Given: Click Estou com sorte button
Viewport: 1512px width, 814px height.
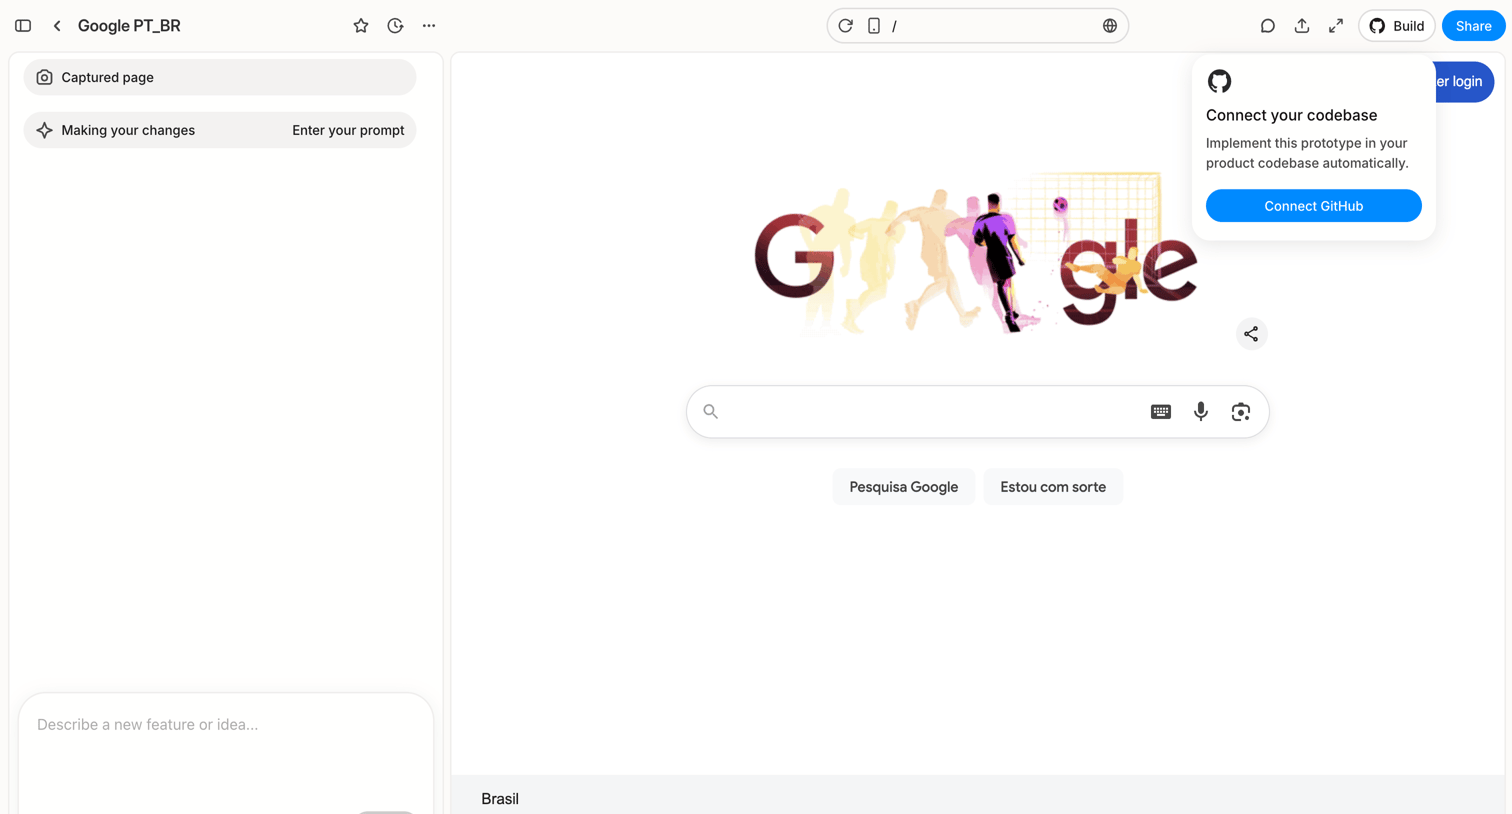Looking at the screenshot, I should pos(1053,487).
